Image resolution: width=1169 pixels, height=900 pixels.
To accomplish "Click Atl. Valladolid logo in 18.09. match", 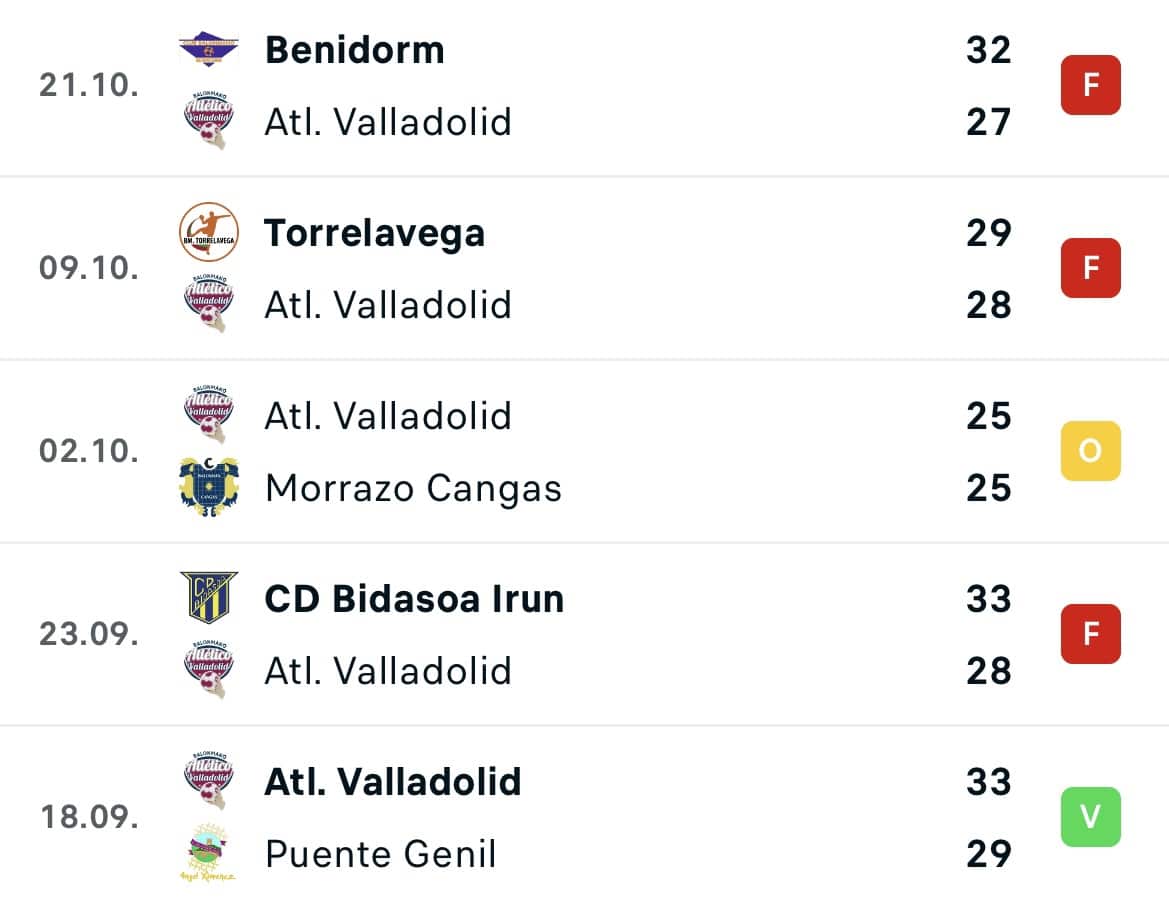I will pos(209,780).
